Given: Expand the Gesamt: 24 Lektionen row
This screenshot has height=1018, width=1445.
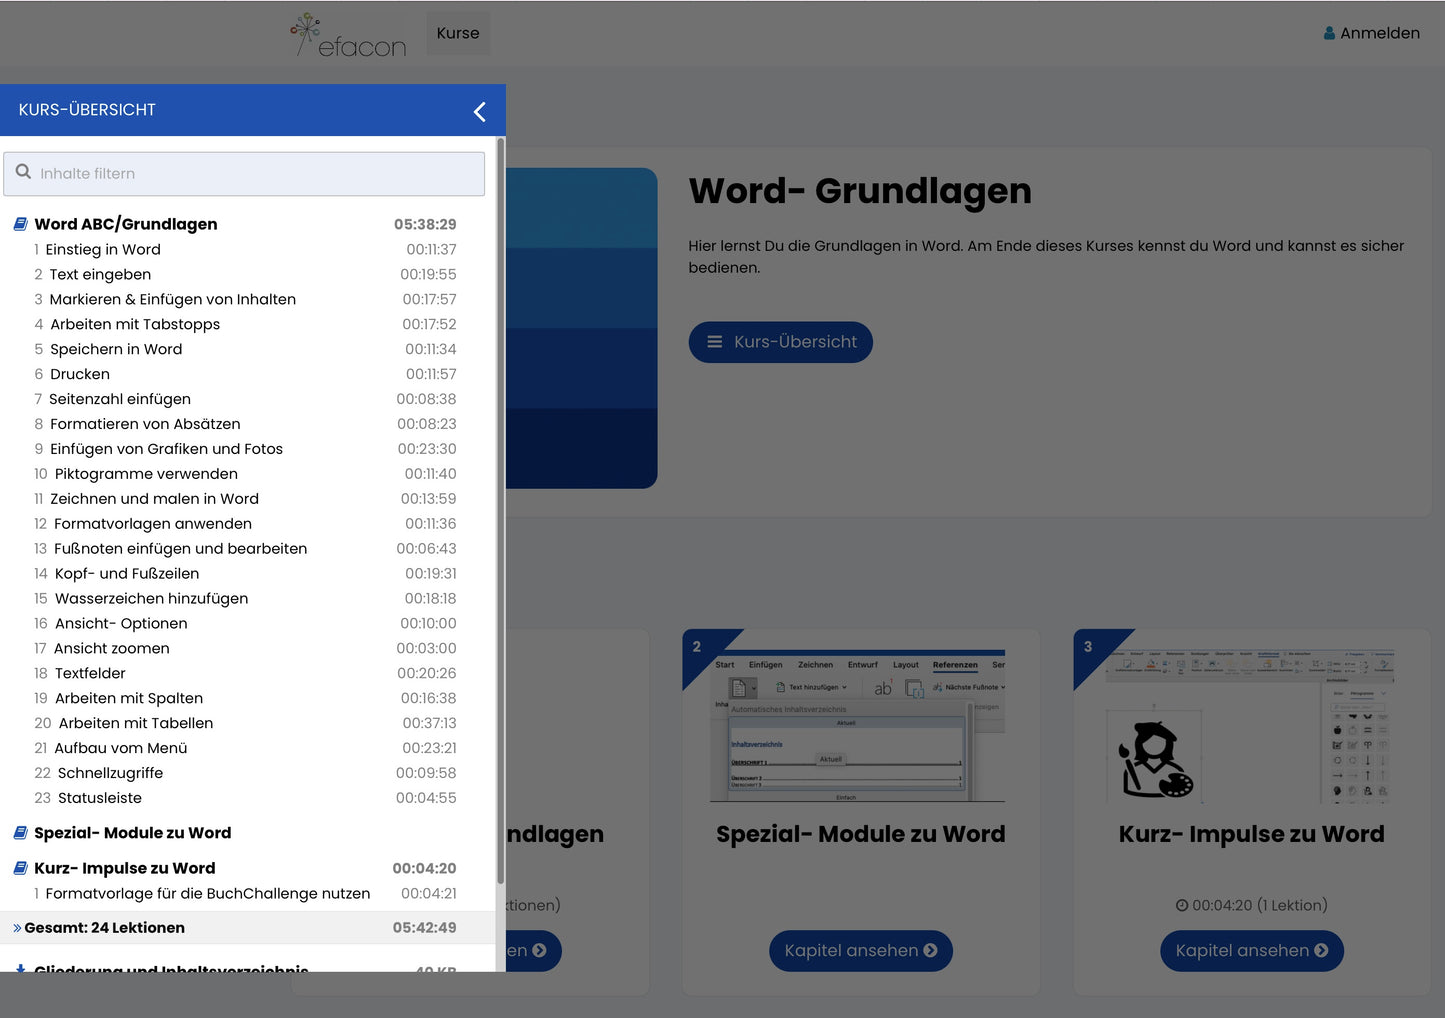Looking at the screenshot, I should [104, 928].
